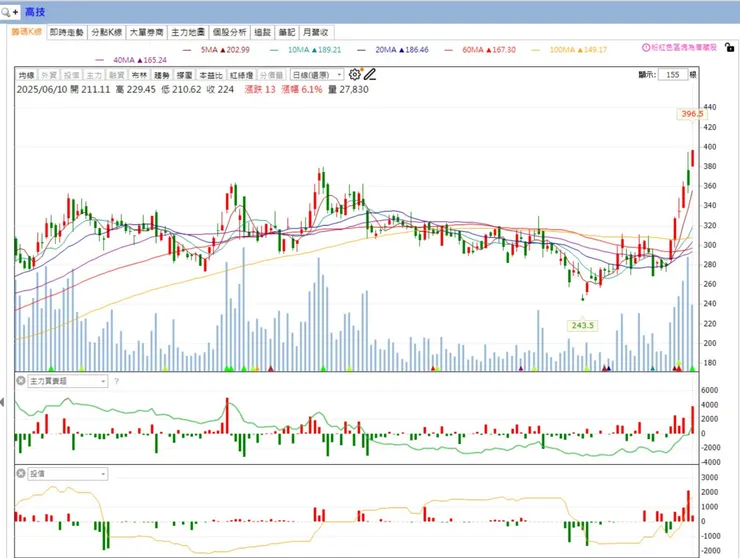Switch to the 大單券商 tab

coord(146,32)
